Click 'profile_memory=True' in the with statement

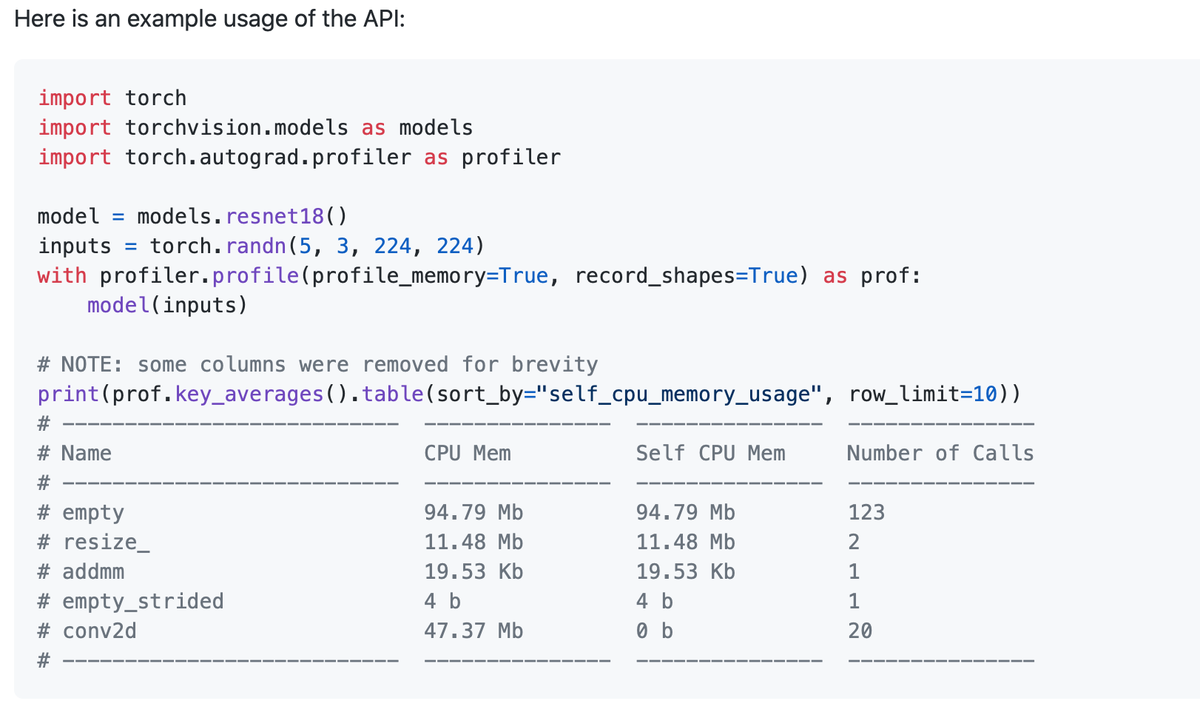430,275
